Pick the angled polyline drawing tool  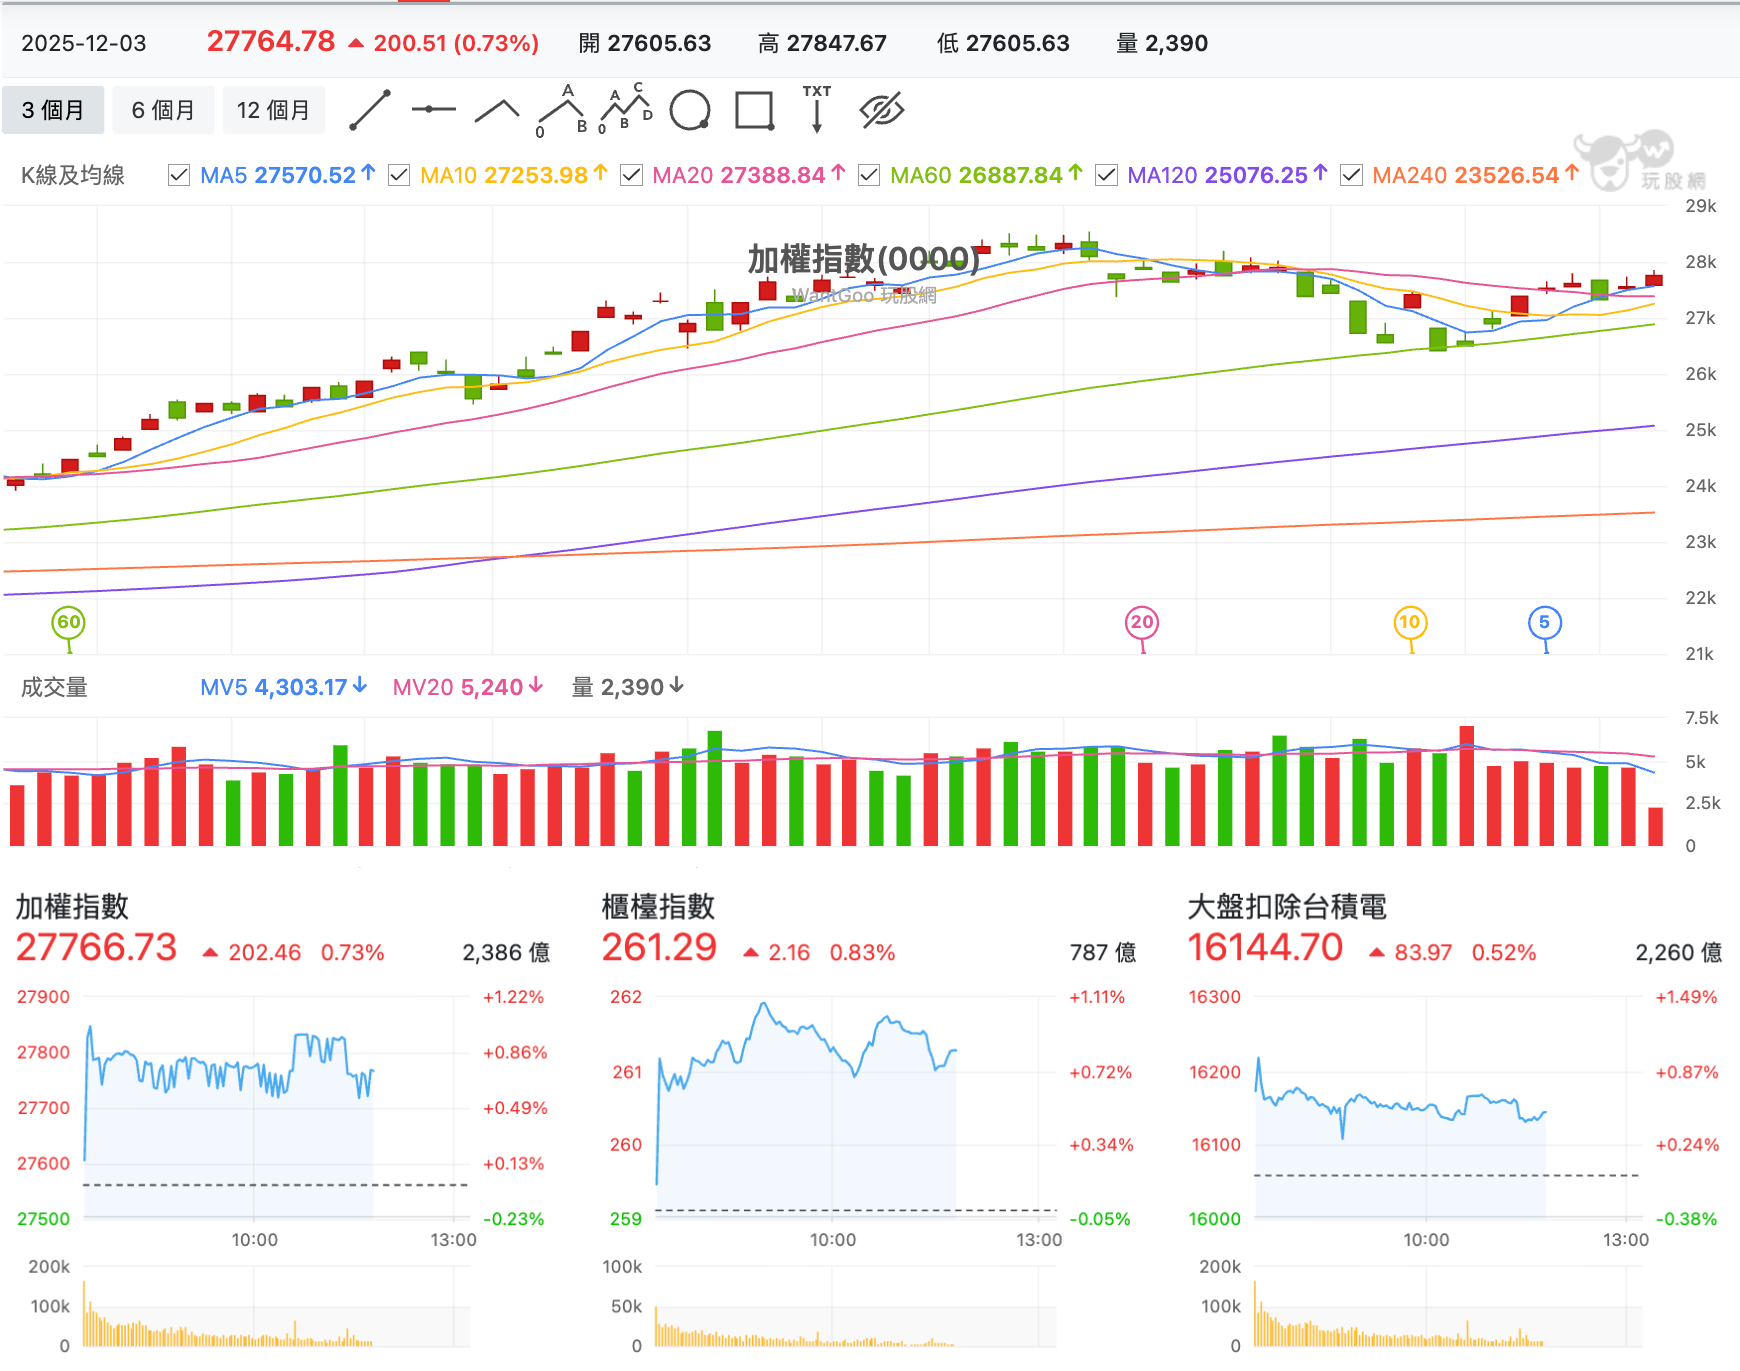497,110
